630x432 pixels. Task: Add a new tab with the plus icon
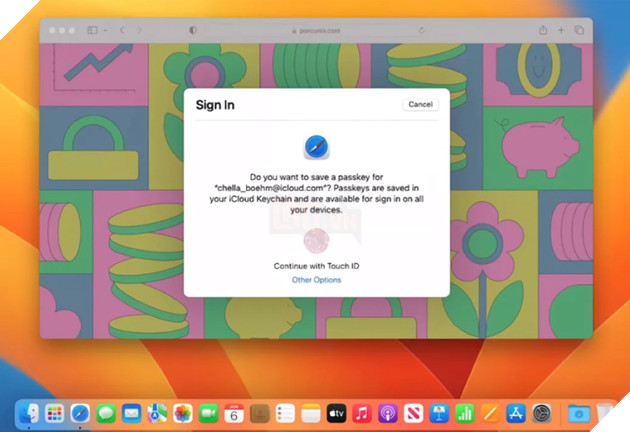pos(561,30)
